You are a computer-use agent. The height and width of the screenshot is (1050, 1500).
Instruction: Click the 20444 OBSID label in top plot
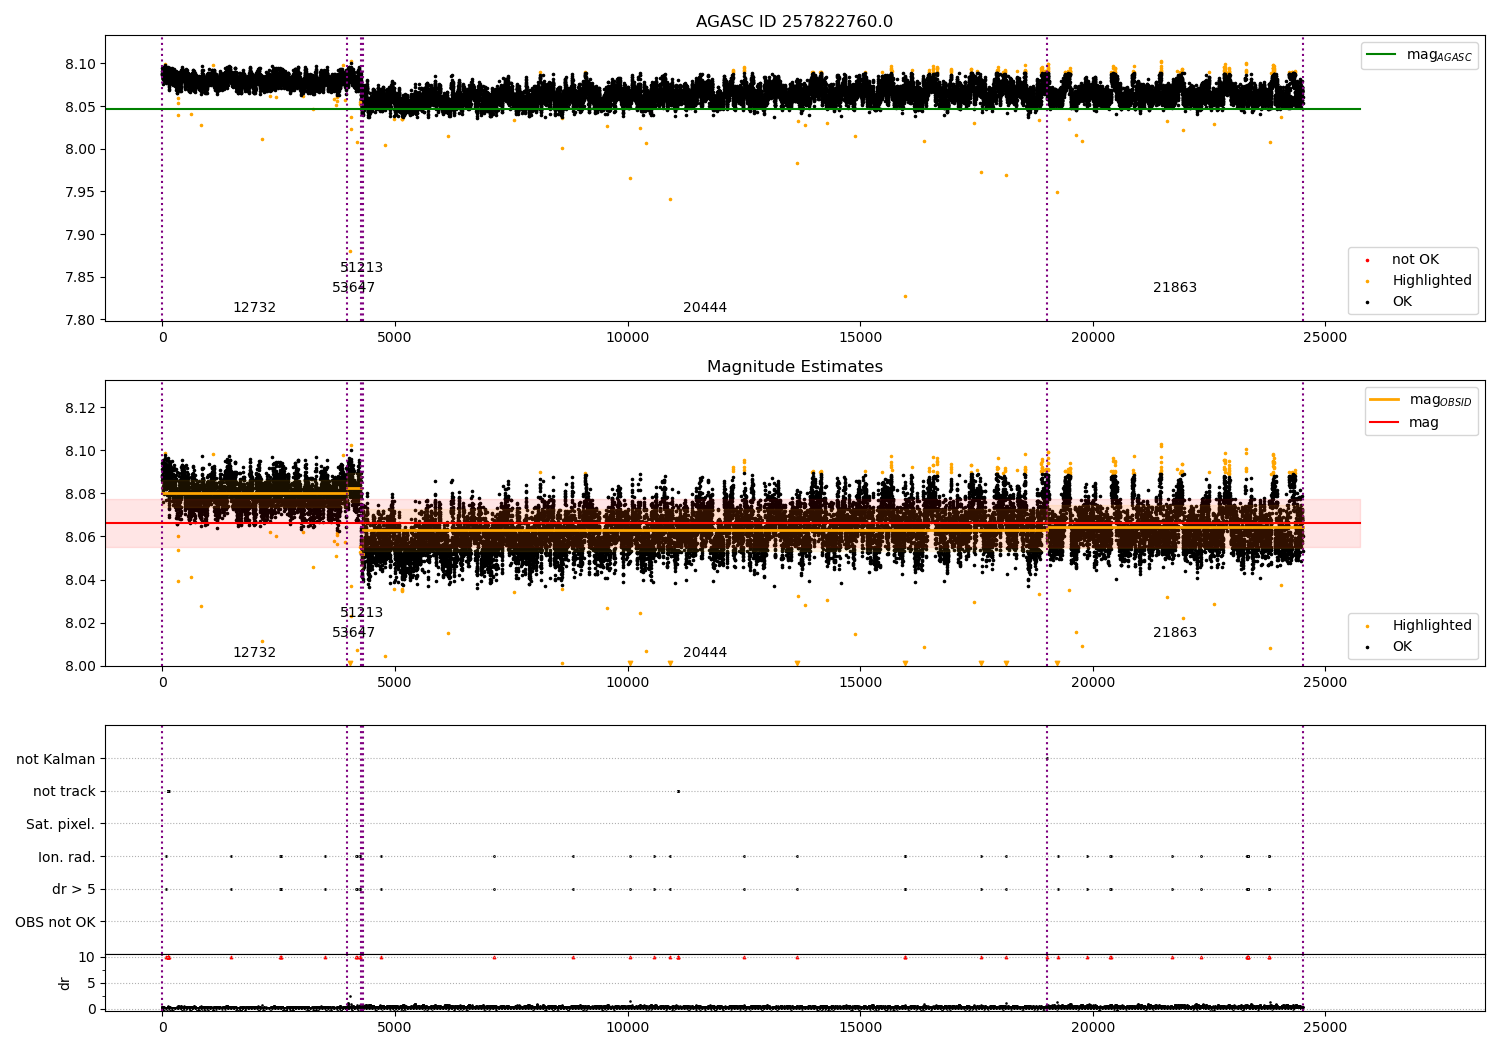pyautogui.click(x=705, y=308)
